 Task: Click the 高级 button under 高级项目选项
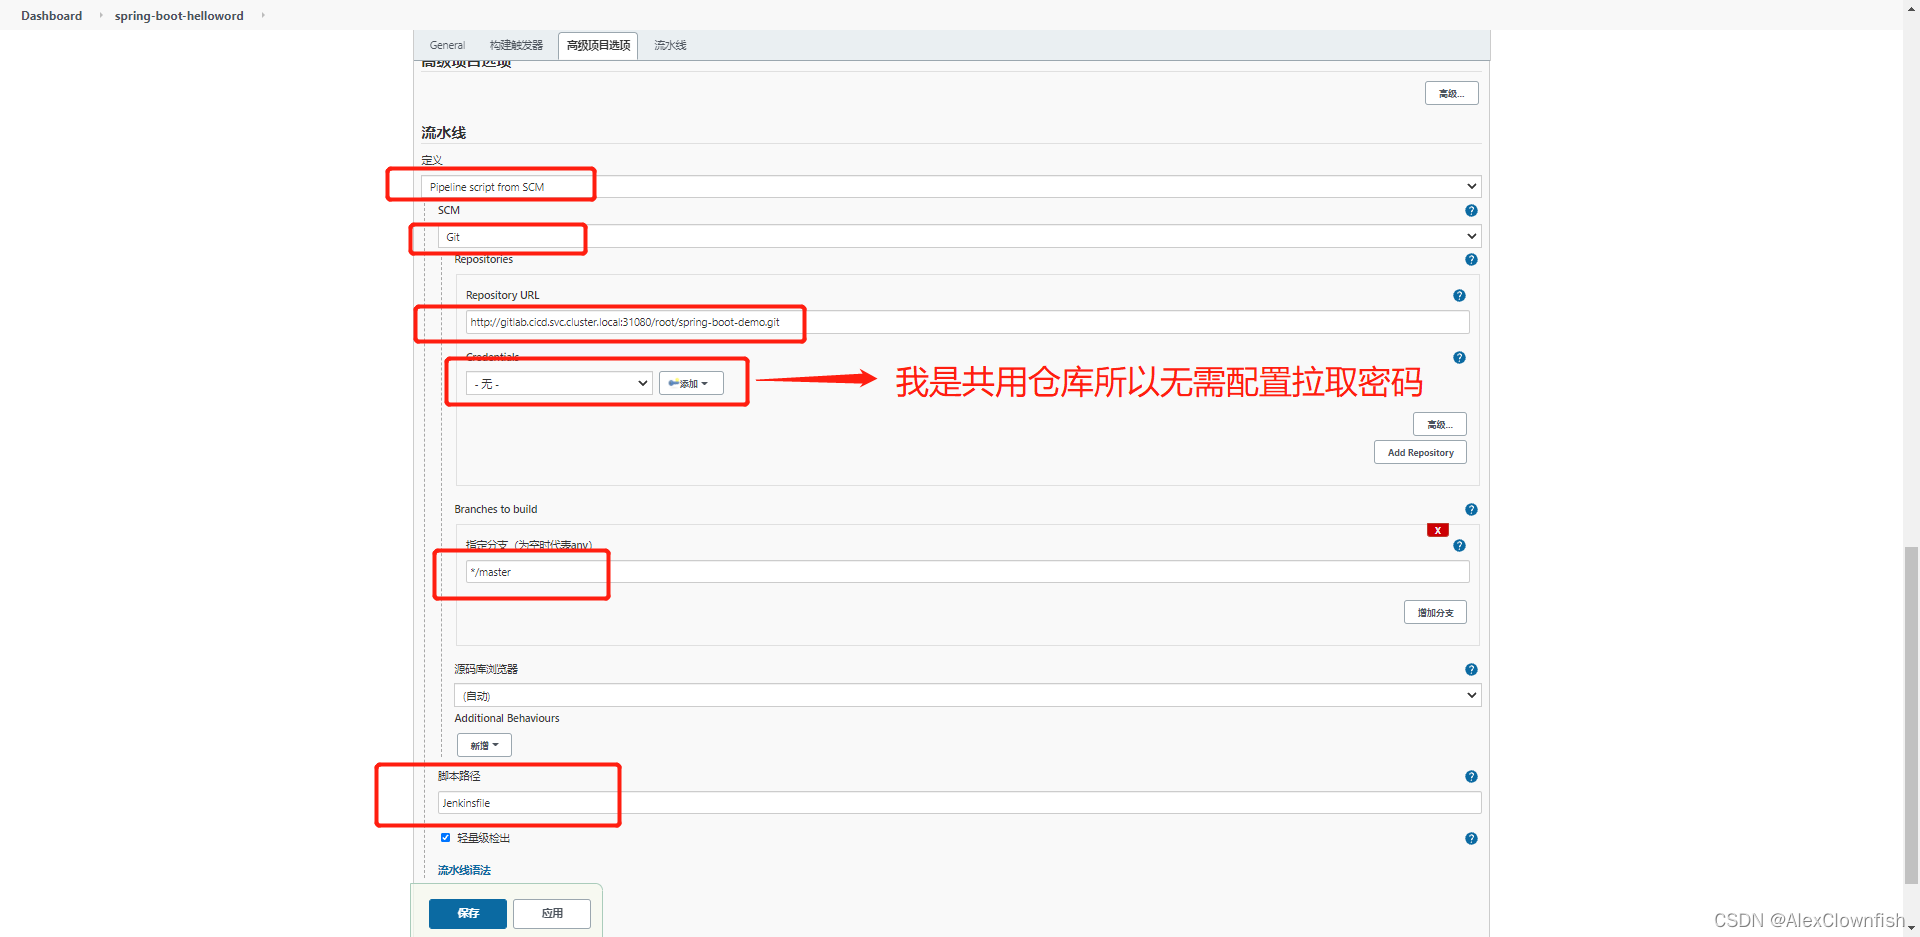coord(1452,94)
